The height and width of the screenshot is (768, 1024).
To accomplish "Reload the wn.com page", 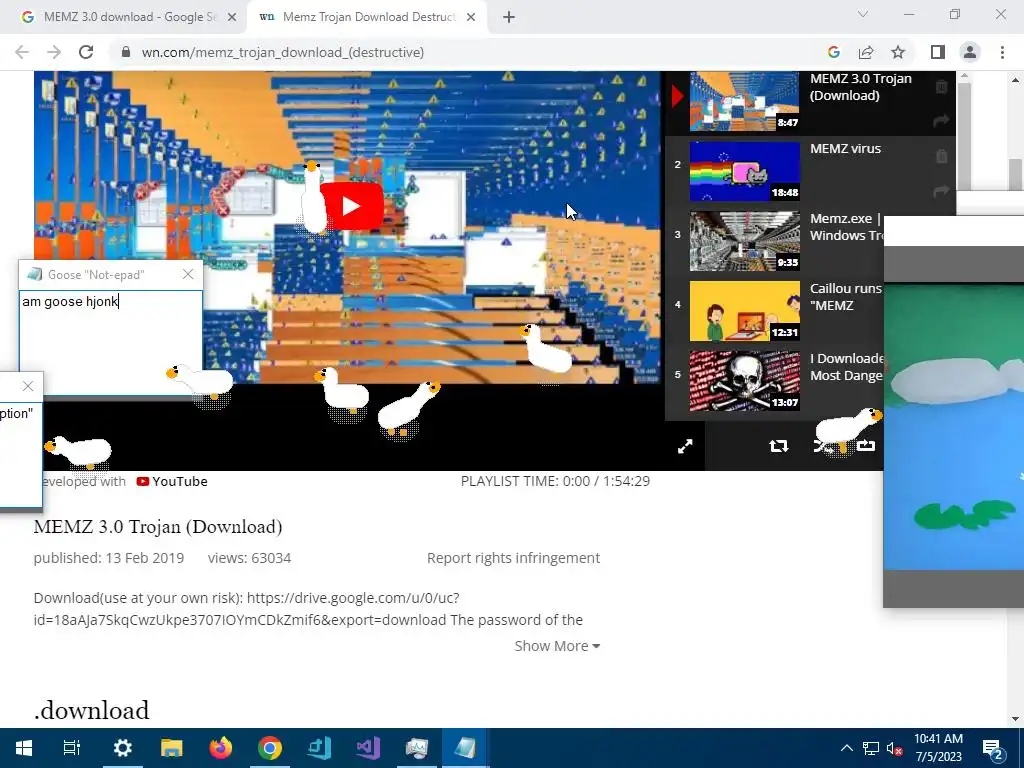I will [86, 52].
